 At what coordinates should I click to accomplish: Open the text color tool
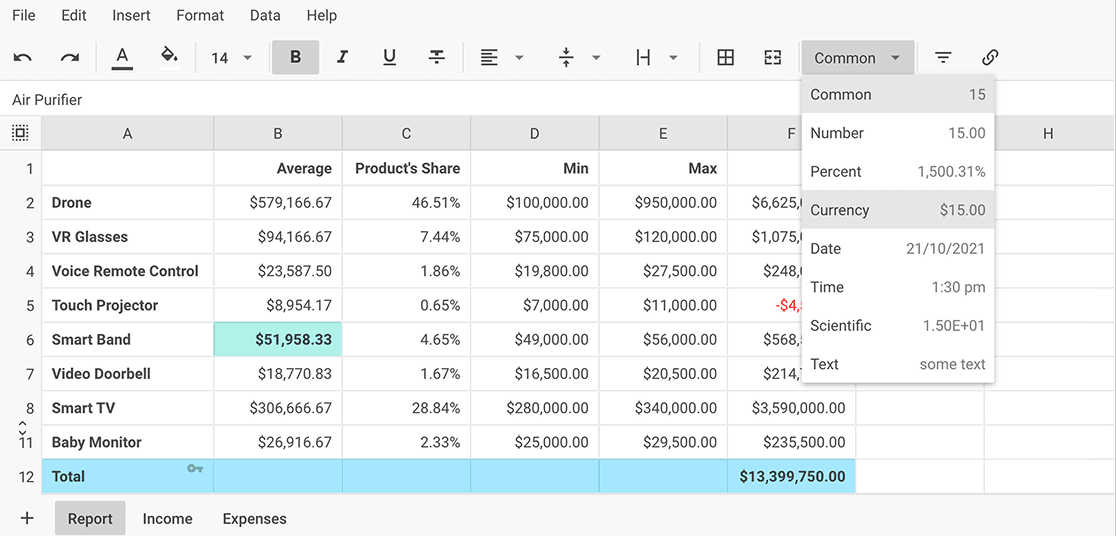(x=122, y=58)
